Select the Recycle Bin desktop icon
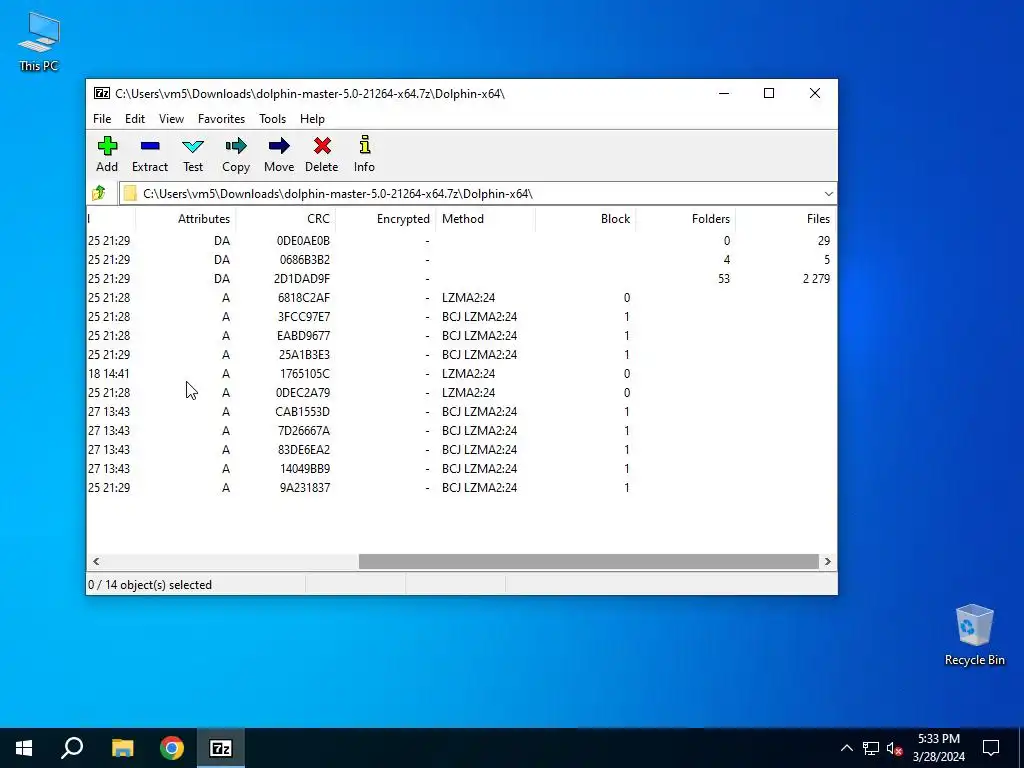The width and height of the screenshot is (1024, 768). coord(974,635)
